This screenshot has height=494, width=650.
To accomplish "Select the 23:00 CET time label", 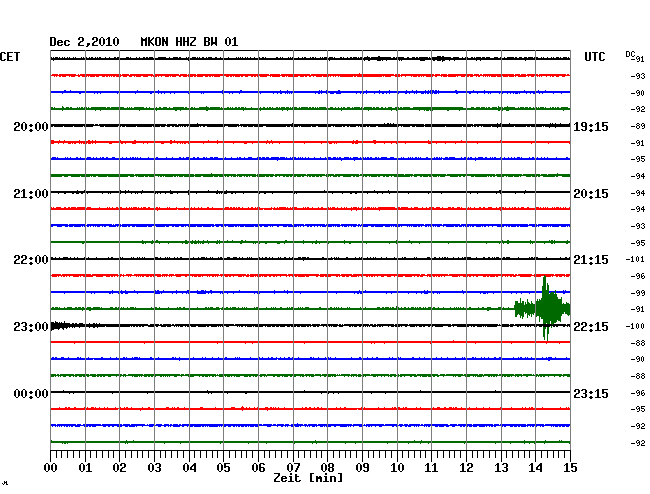I will pos(31,327).
